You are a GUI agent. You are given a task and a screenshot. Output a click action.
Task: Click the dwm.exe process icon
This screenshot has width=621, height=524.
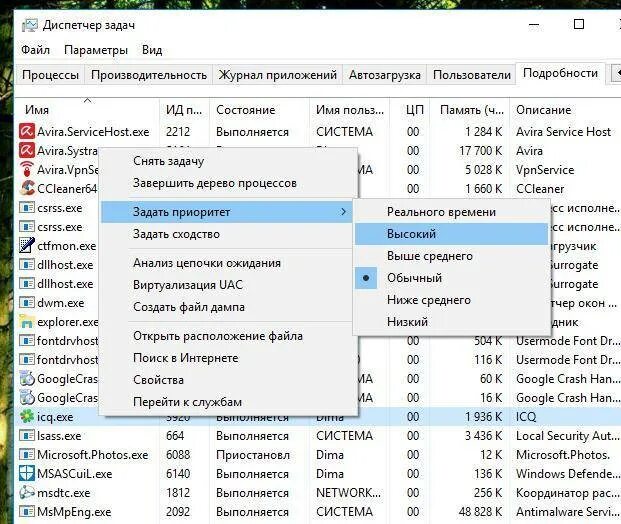click(27, 303)
